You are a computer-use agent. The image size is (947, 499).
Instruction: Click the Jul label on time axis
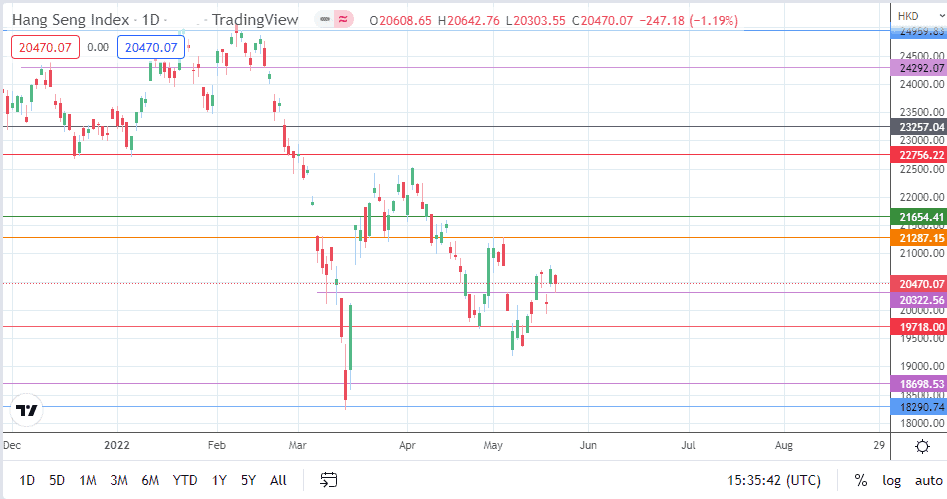pos(688,445)
